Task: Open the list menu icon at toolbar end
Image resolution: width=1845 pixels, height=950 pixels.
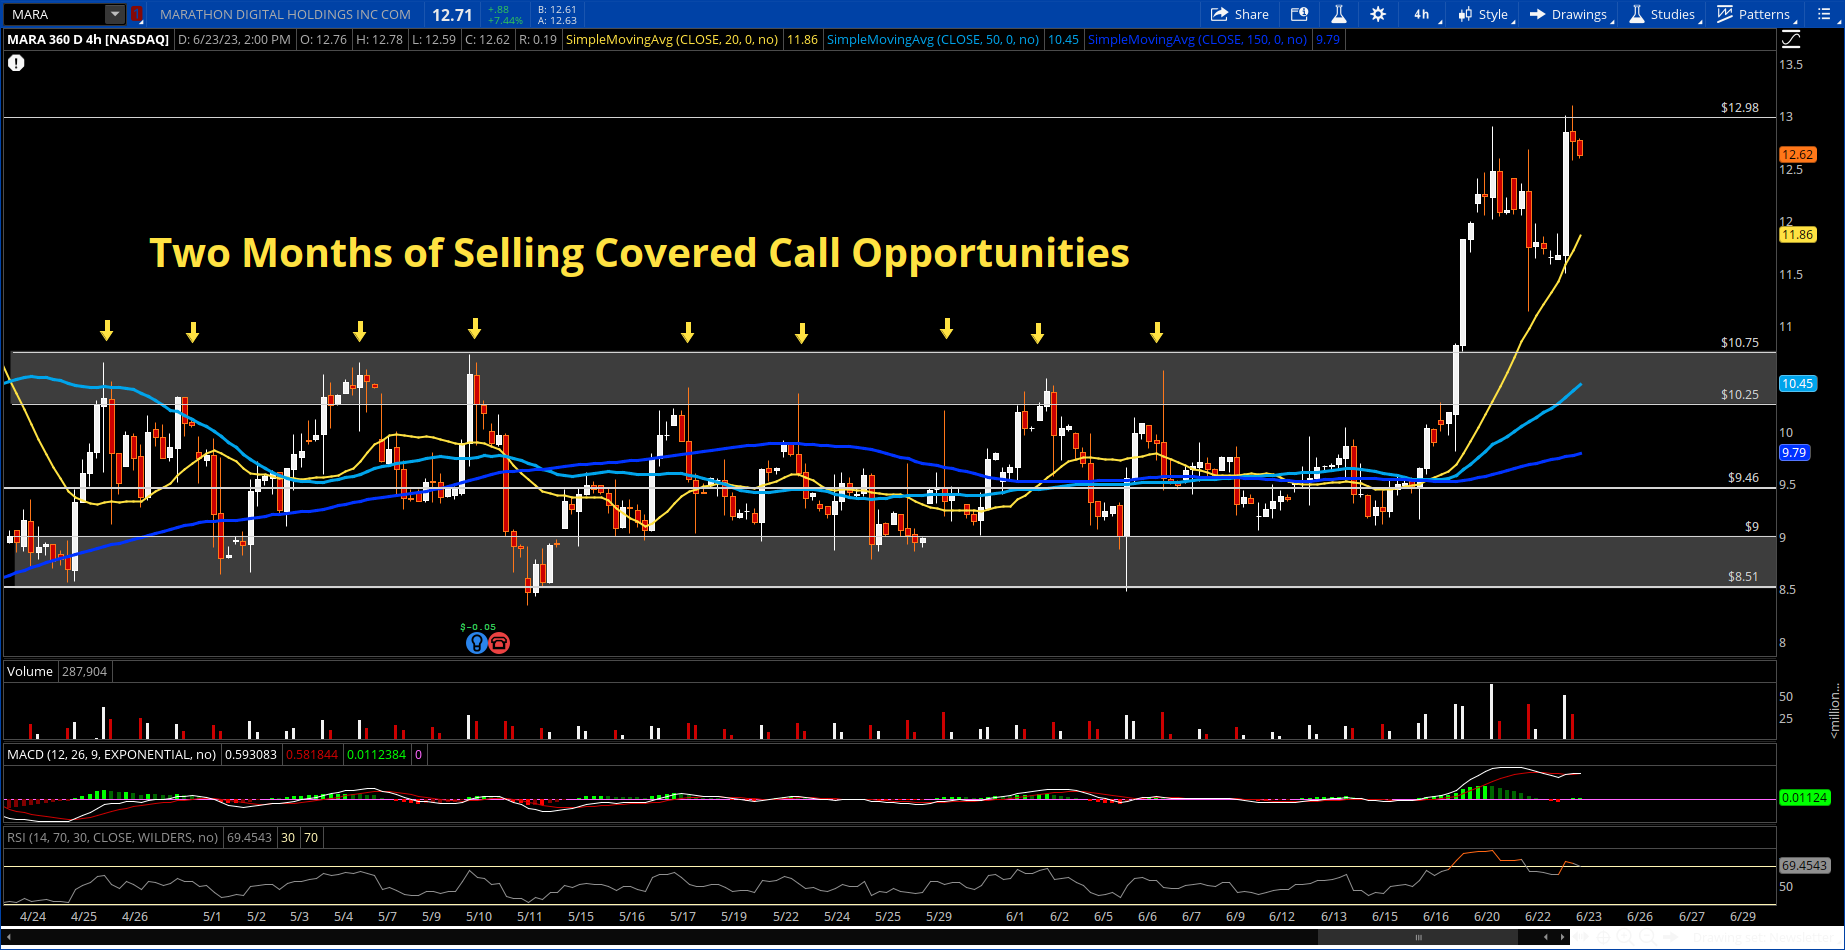Action: pos(1823,14)
